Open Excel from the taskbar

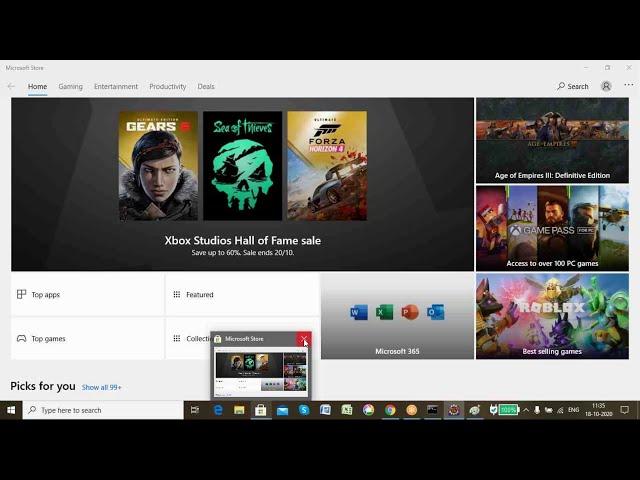[x=347, y=410]
